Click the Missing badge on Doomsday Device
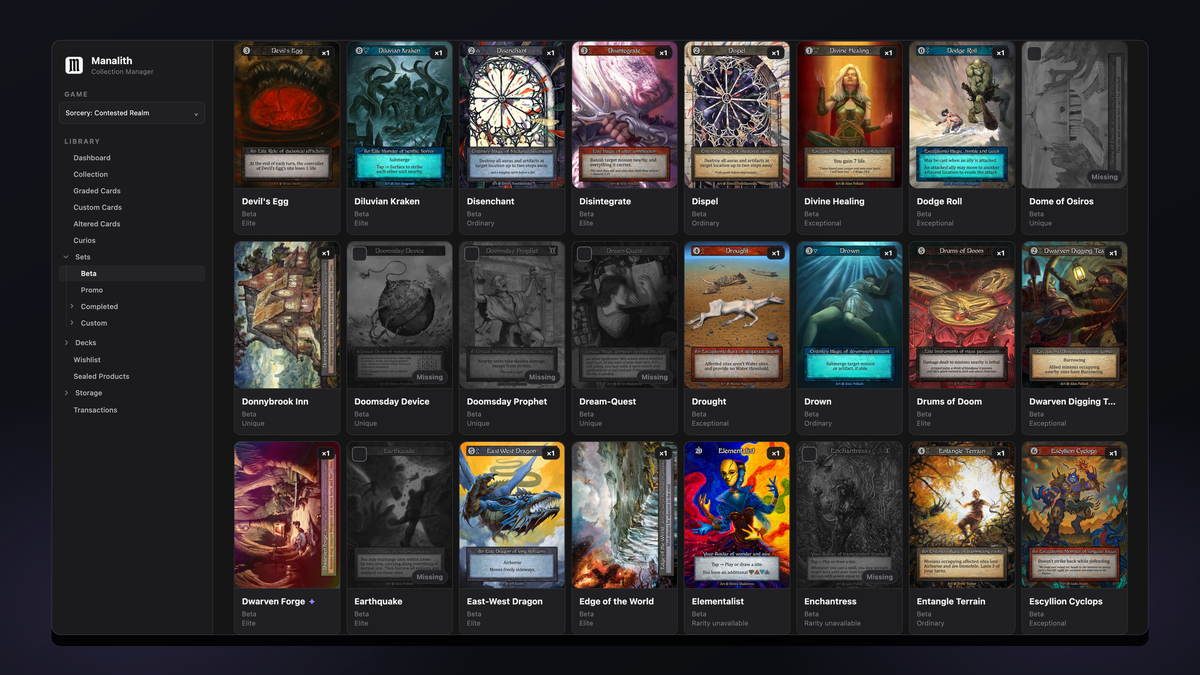Viewport: 1200px width, 675px height. [429, 377]
